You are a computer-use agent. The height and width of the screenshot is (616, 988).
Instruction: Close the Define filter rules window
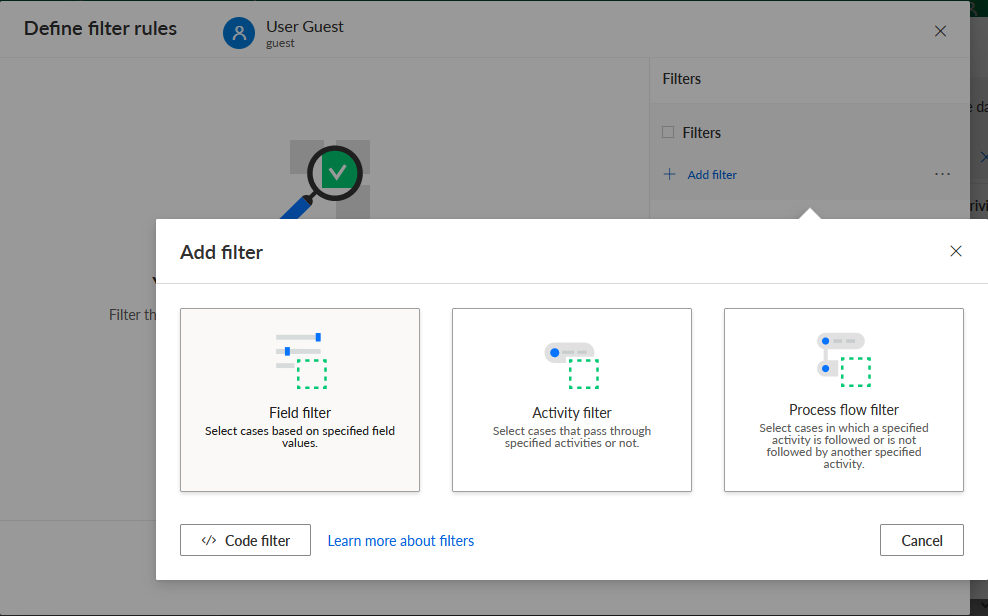coord(940,31)
